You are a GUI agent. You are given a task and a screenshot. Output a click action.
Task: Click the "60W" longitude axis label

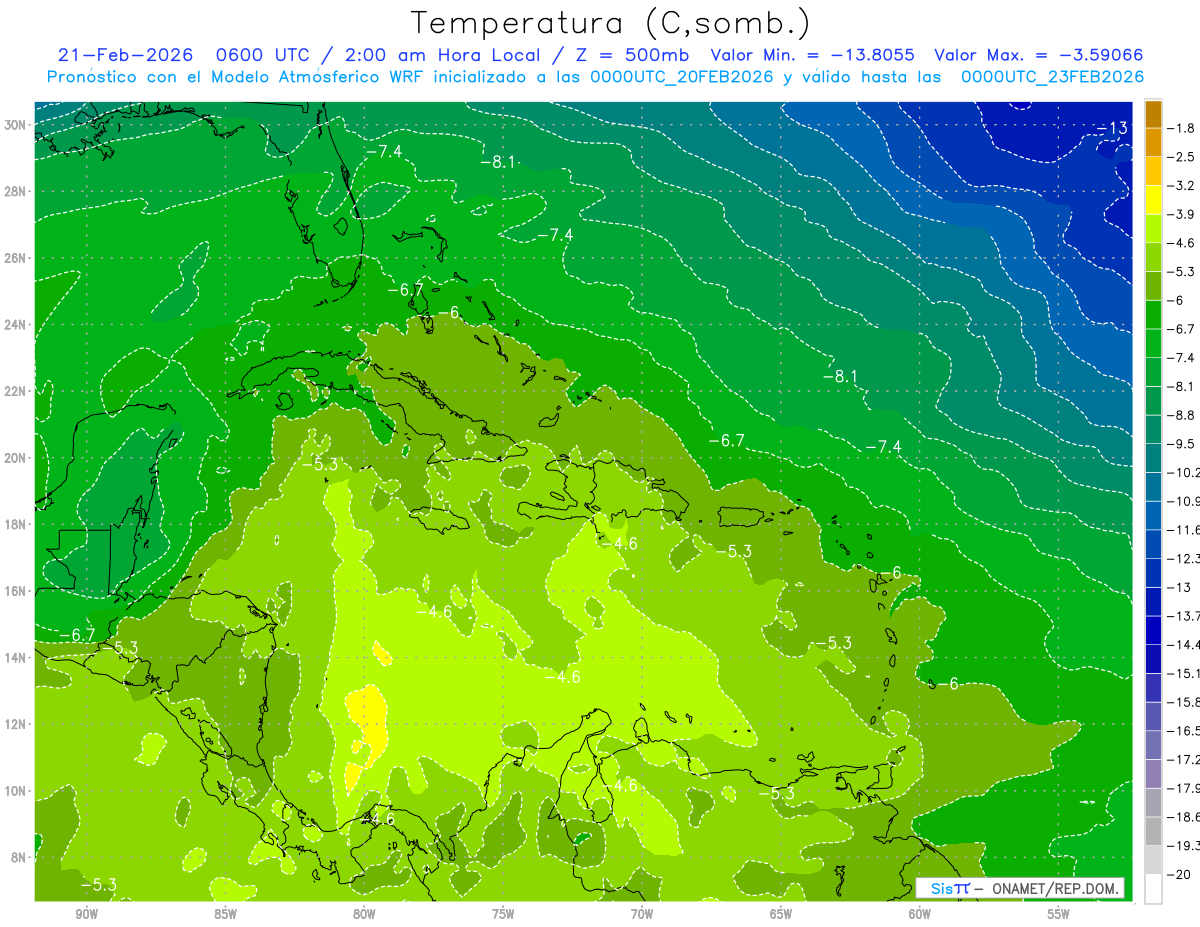pos(920,915)
